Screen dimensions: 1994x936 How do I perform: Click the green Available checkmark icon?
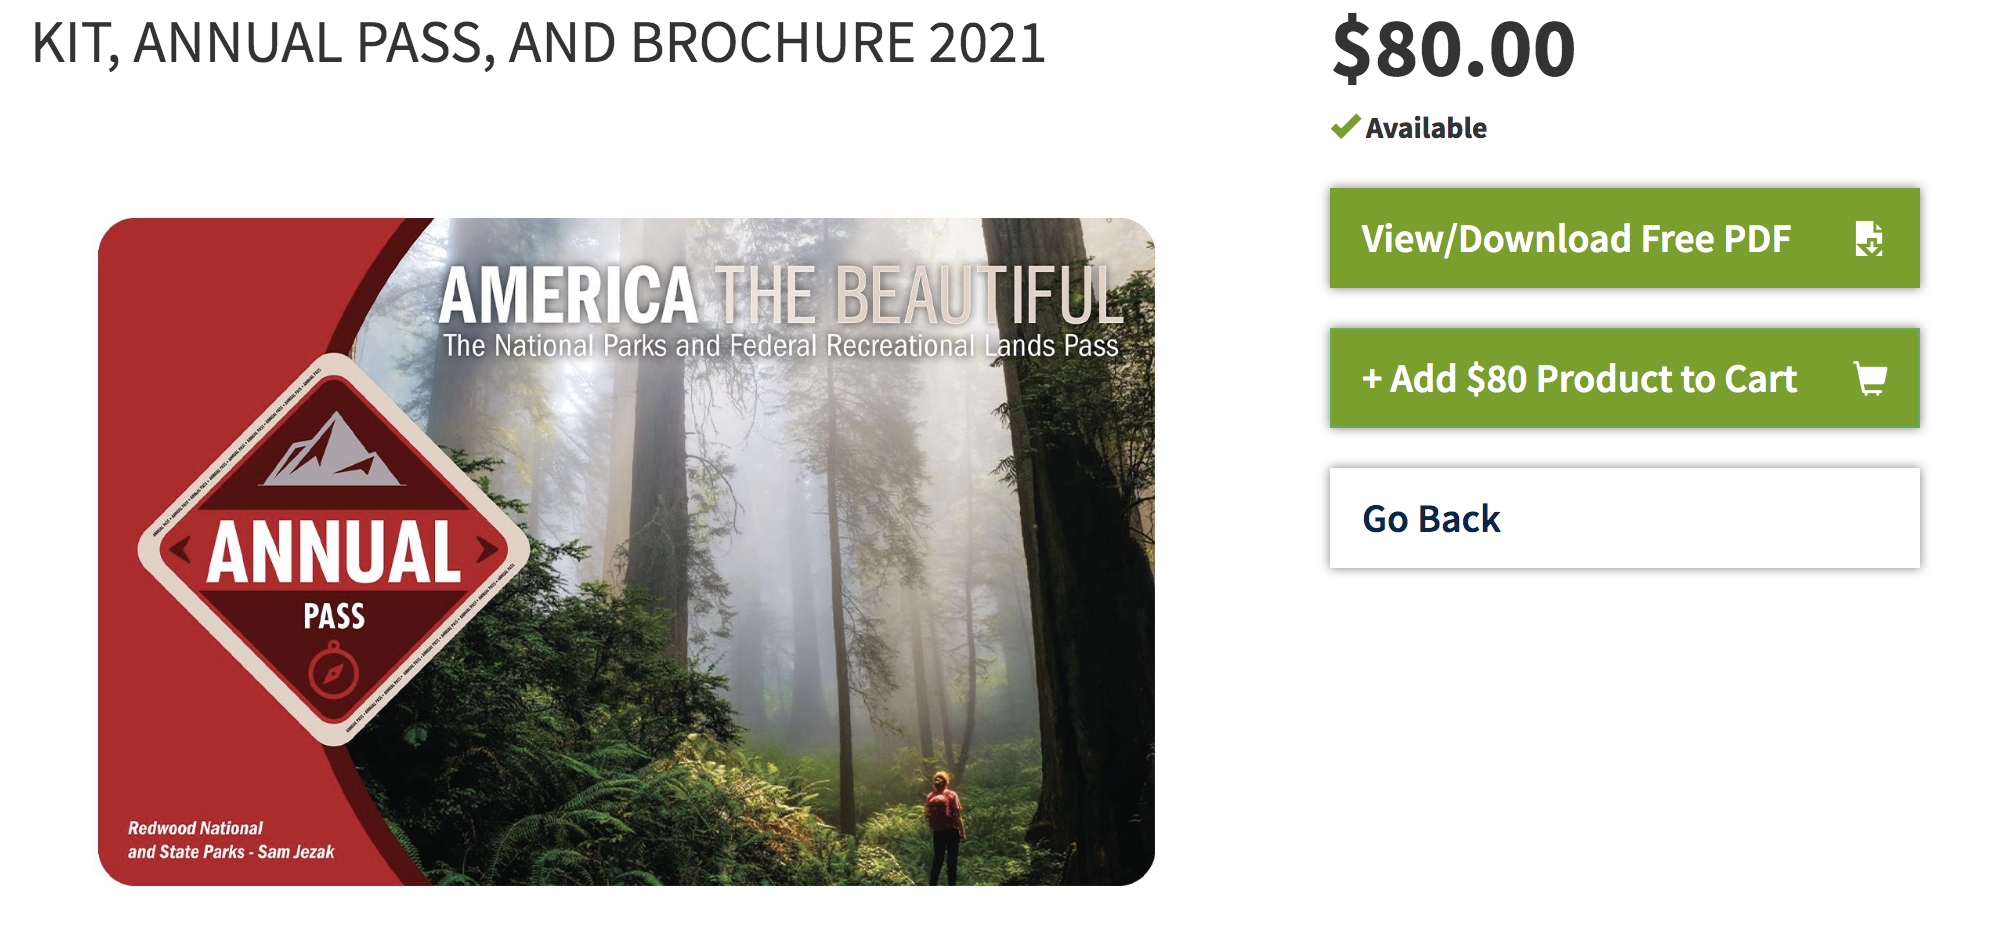click(x=1345, y=127)
